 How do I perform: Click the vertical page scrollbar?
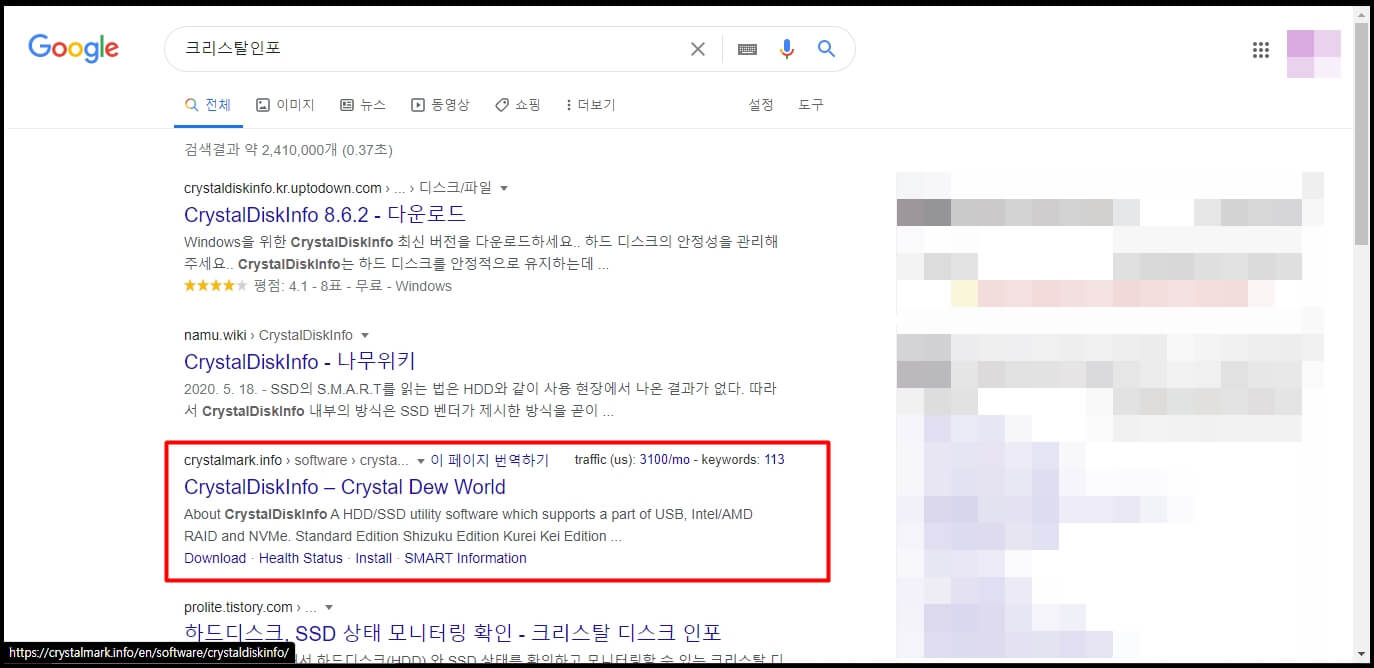click(1361, 135)
